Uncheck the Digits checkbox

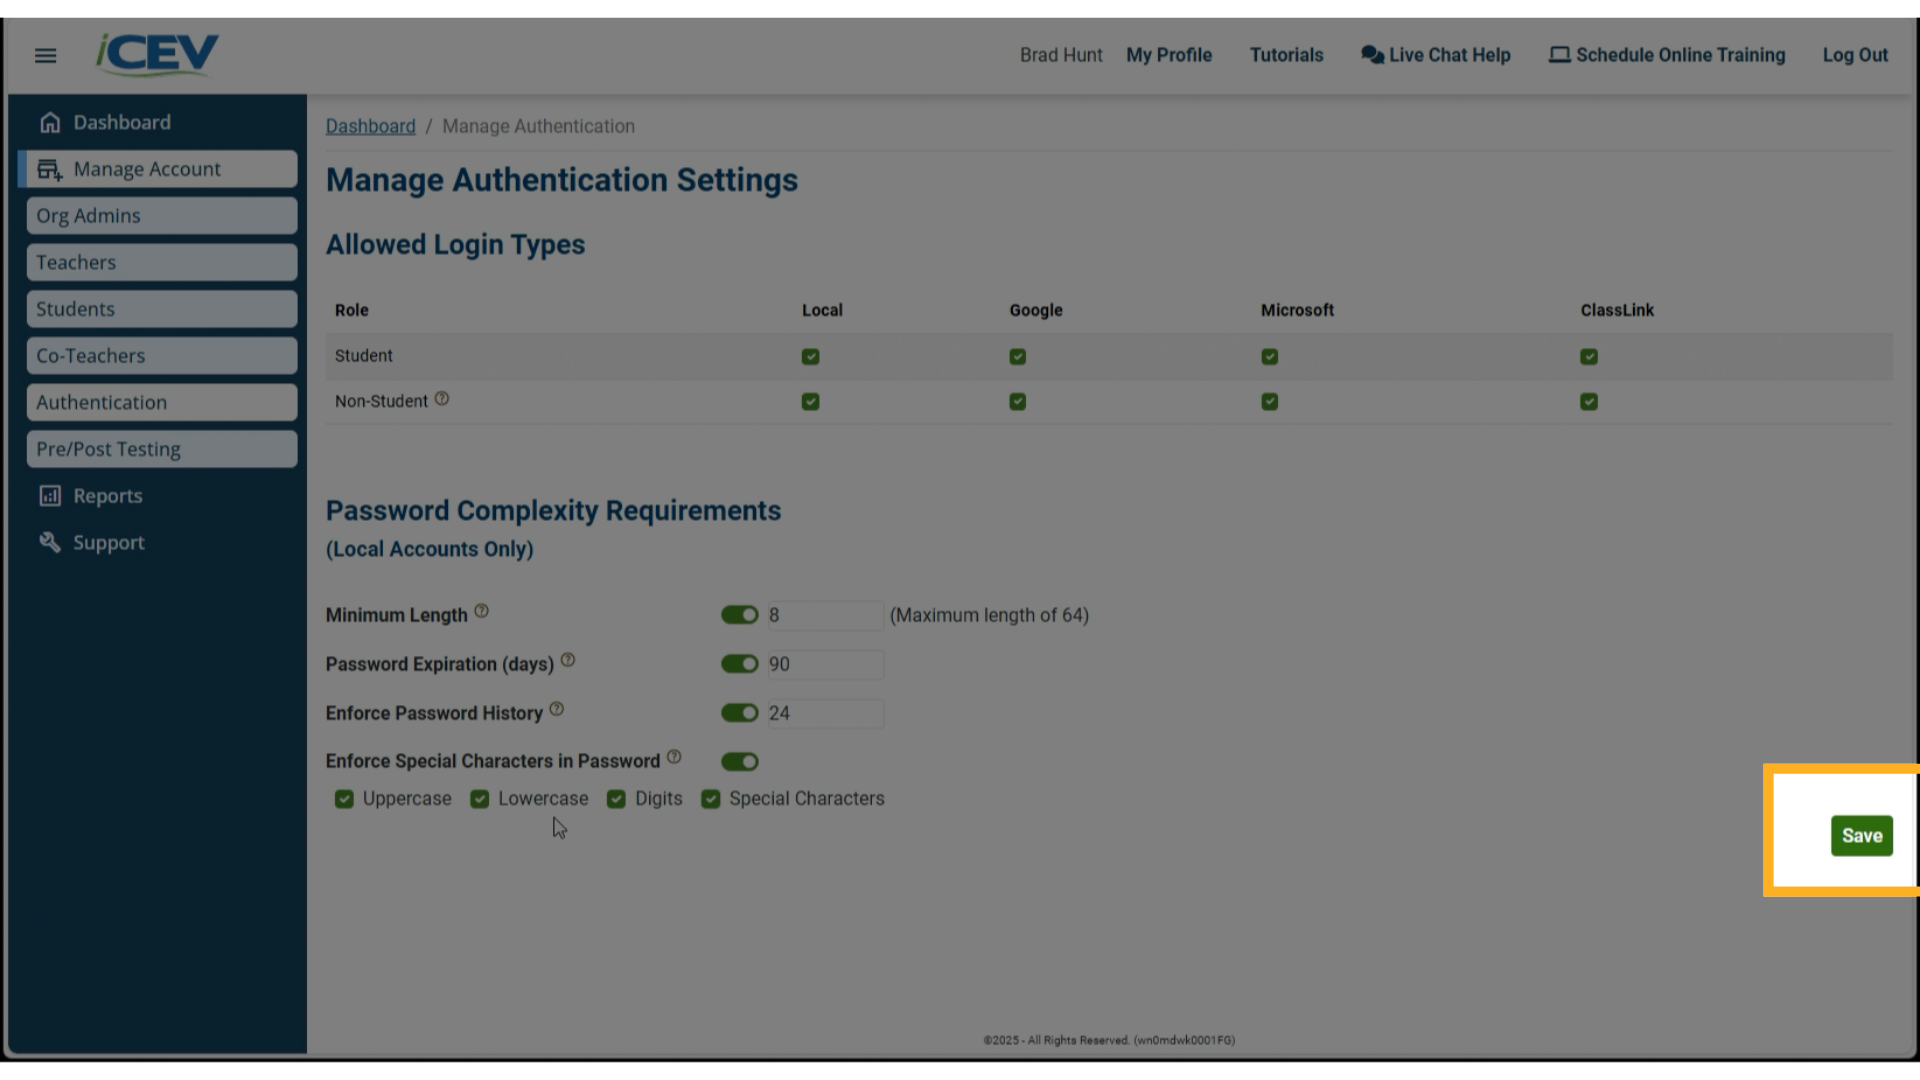616,799
